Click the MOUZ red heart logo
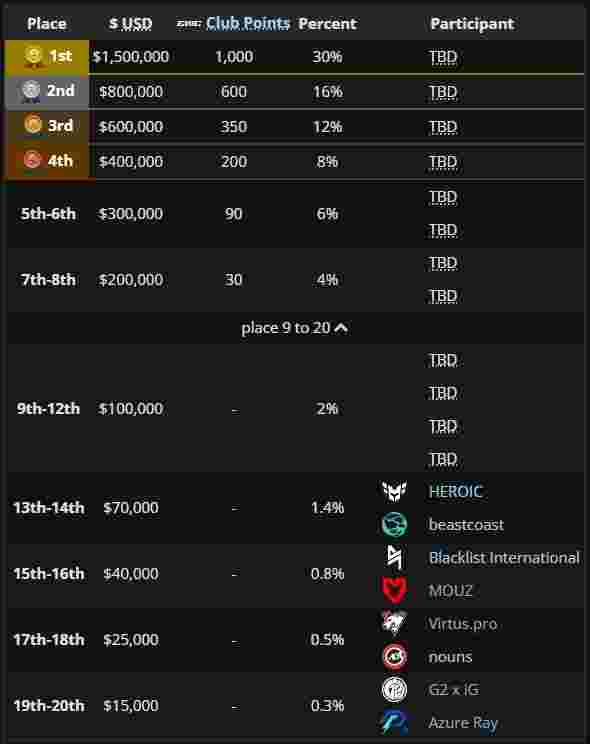 pyautogui.click(x=394, y=590)
